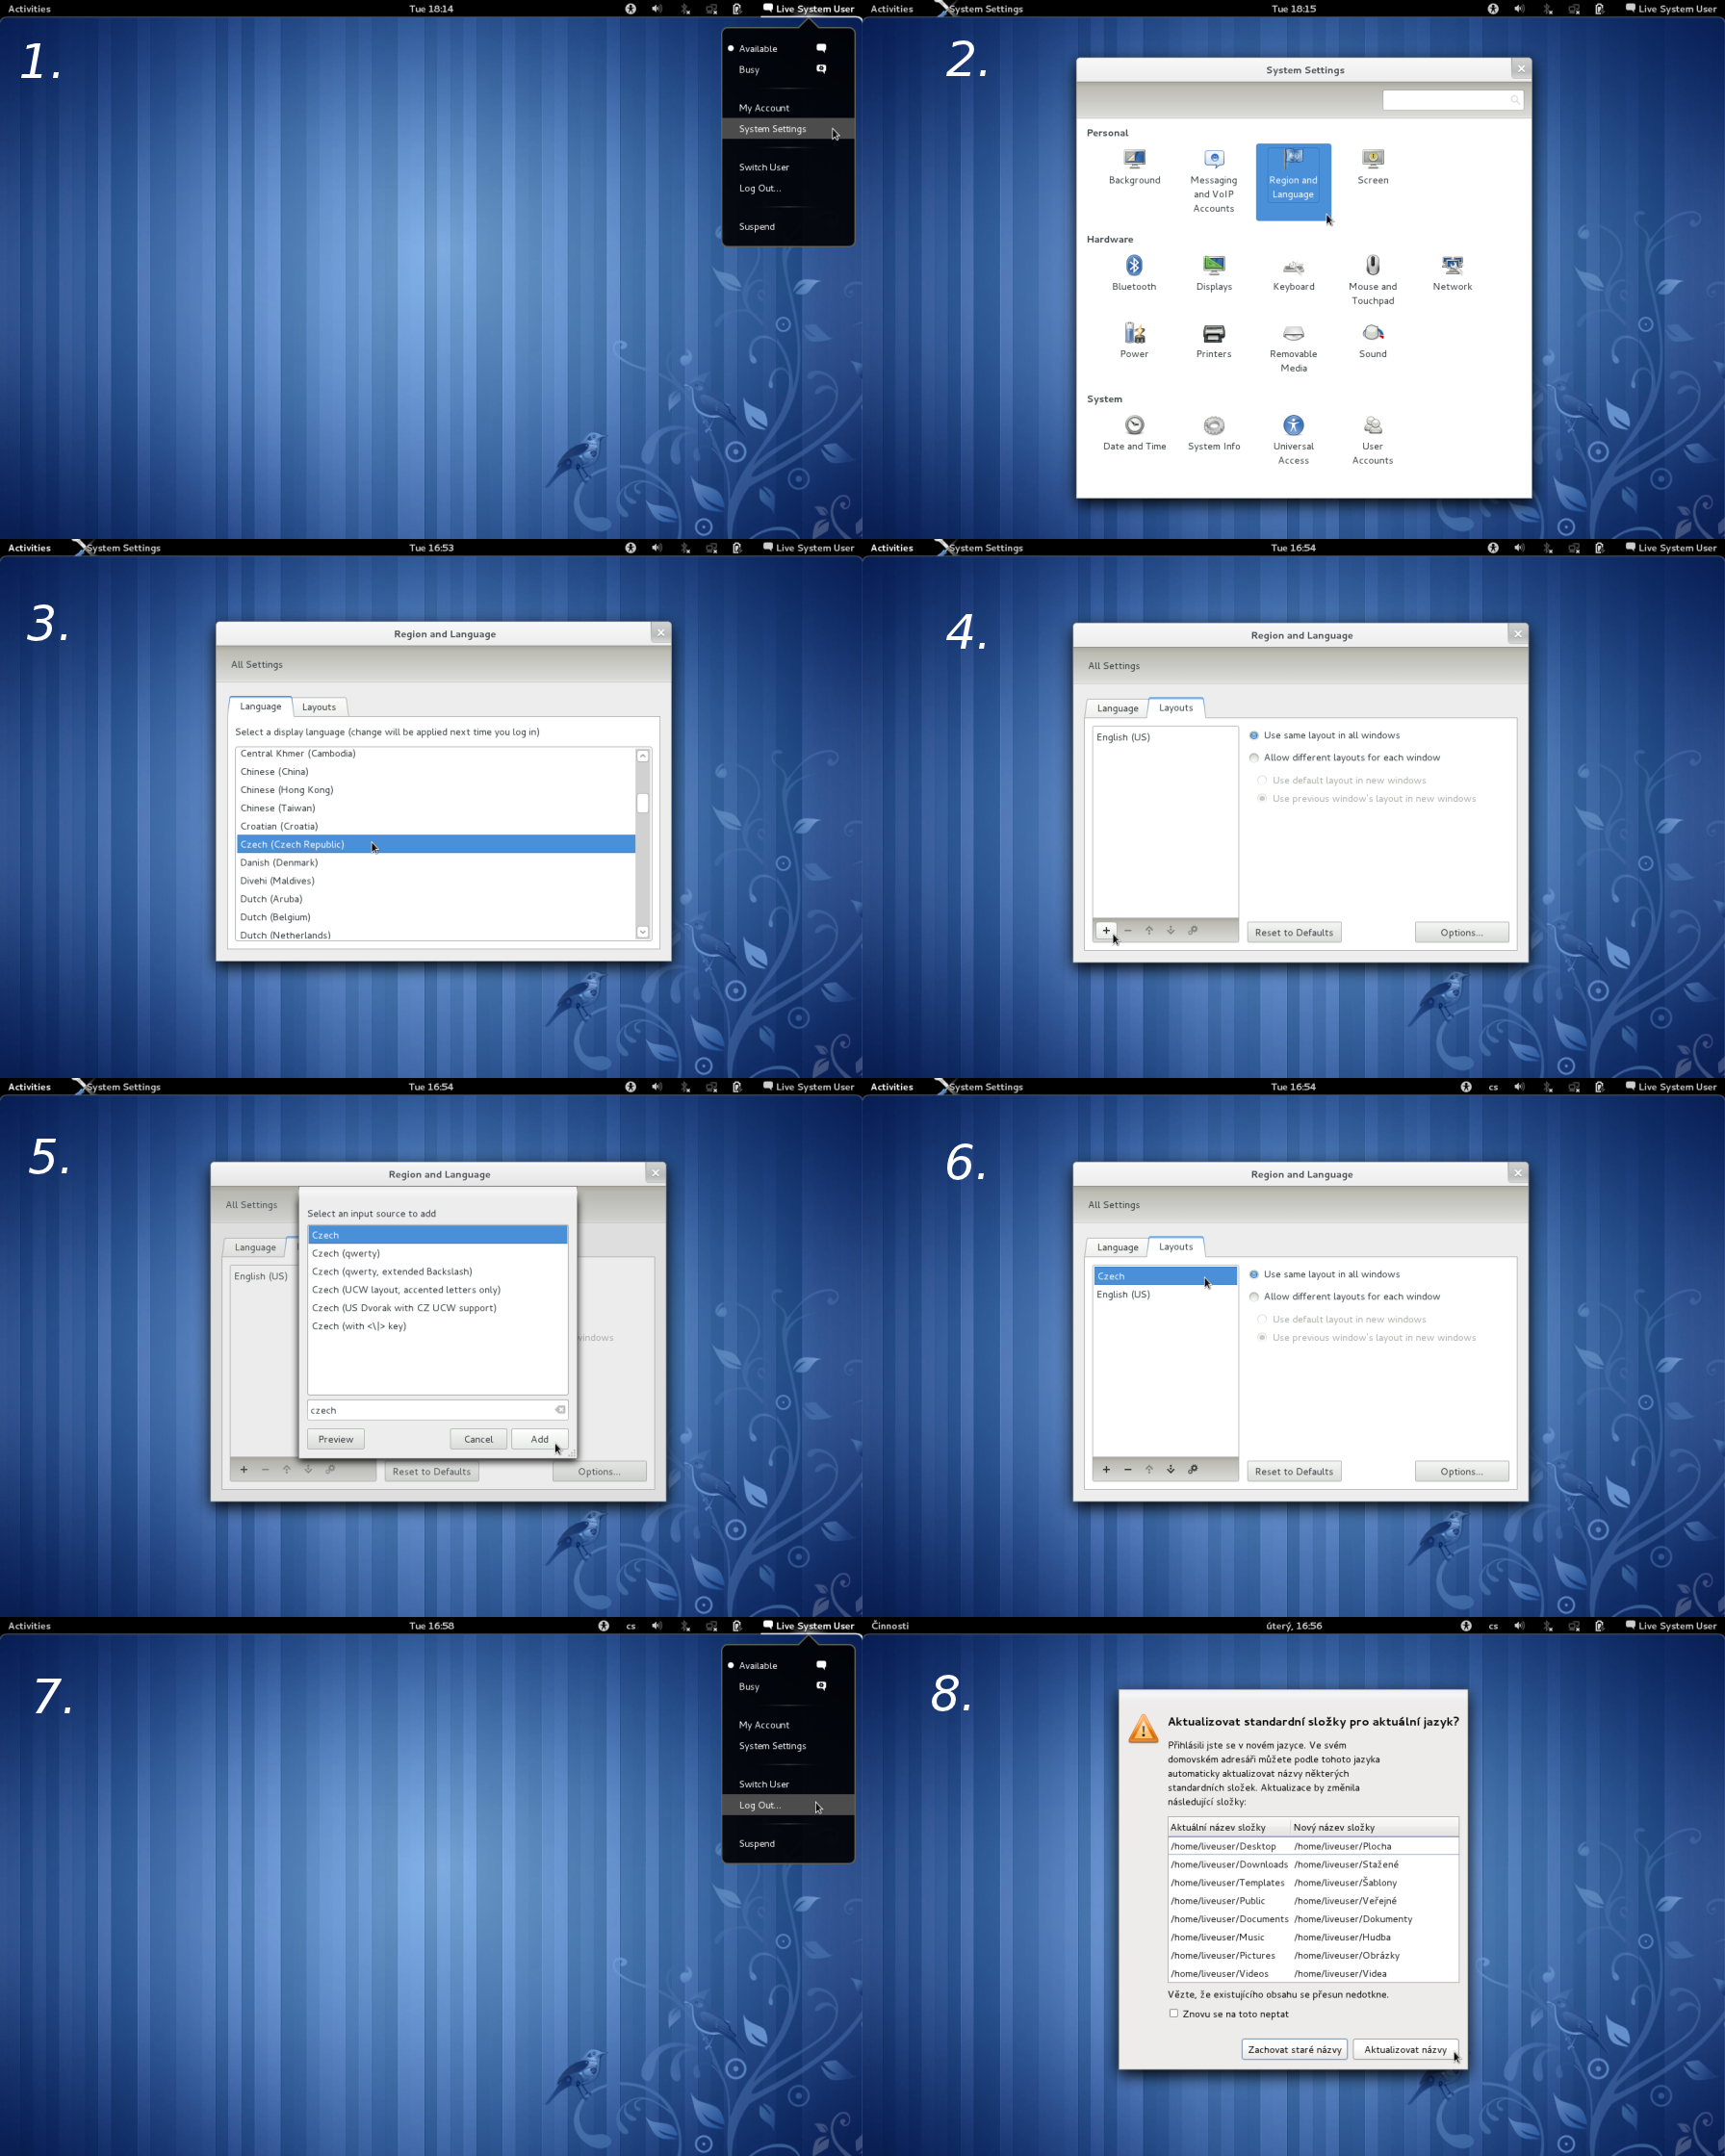Check 'Znovu se na toto neptat' checkbox
Image resolution: width=1725 pixels, height=2156 pixels.
pyautogui.click(x=1174, y=2013)
